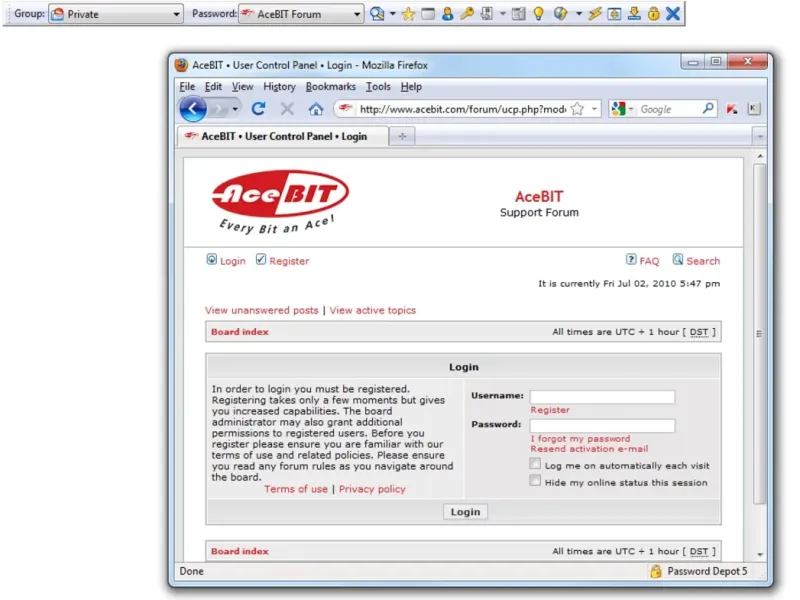Image resolution: width=800 pixels, height=600 pixels.
Task: Open dropdown arrow next to search icon
Action: pos(392,14)
